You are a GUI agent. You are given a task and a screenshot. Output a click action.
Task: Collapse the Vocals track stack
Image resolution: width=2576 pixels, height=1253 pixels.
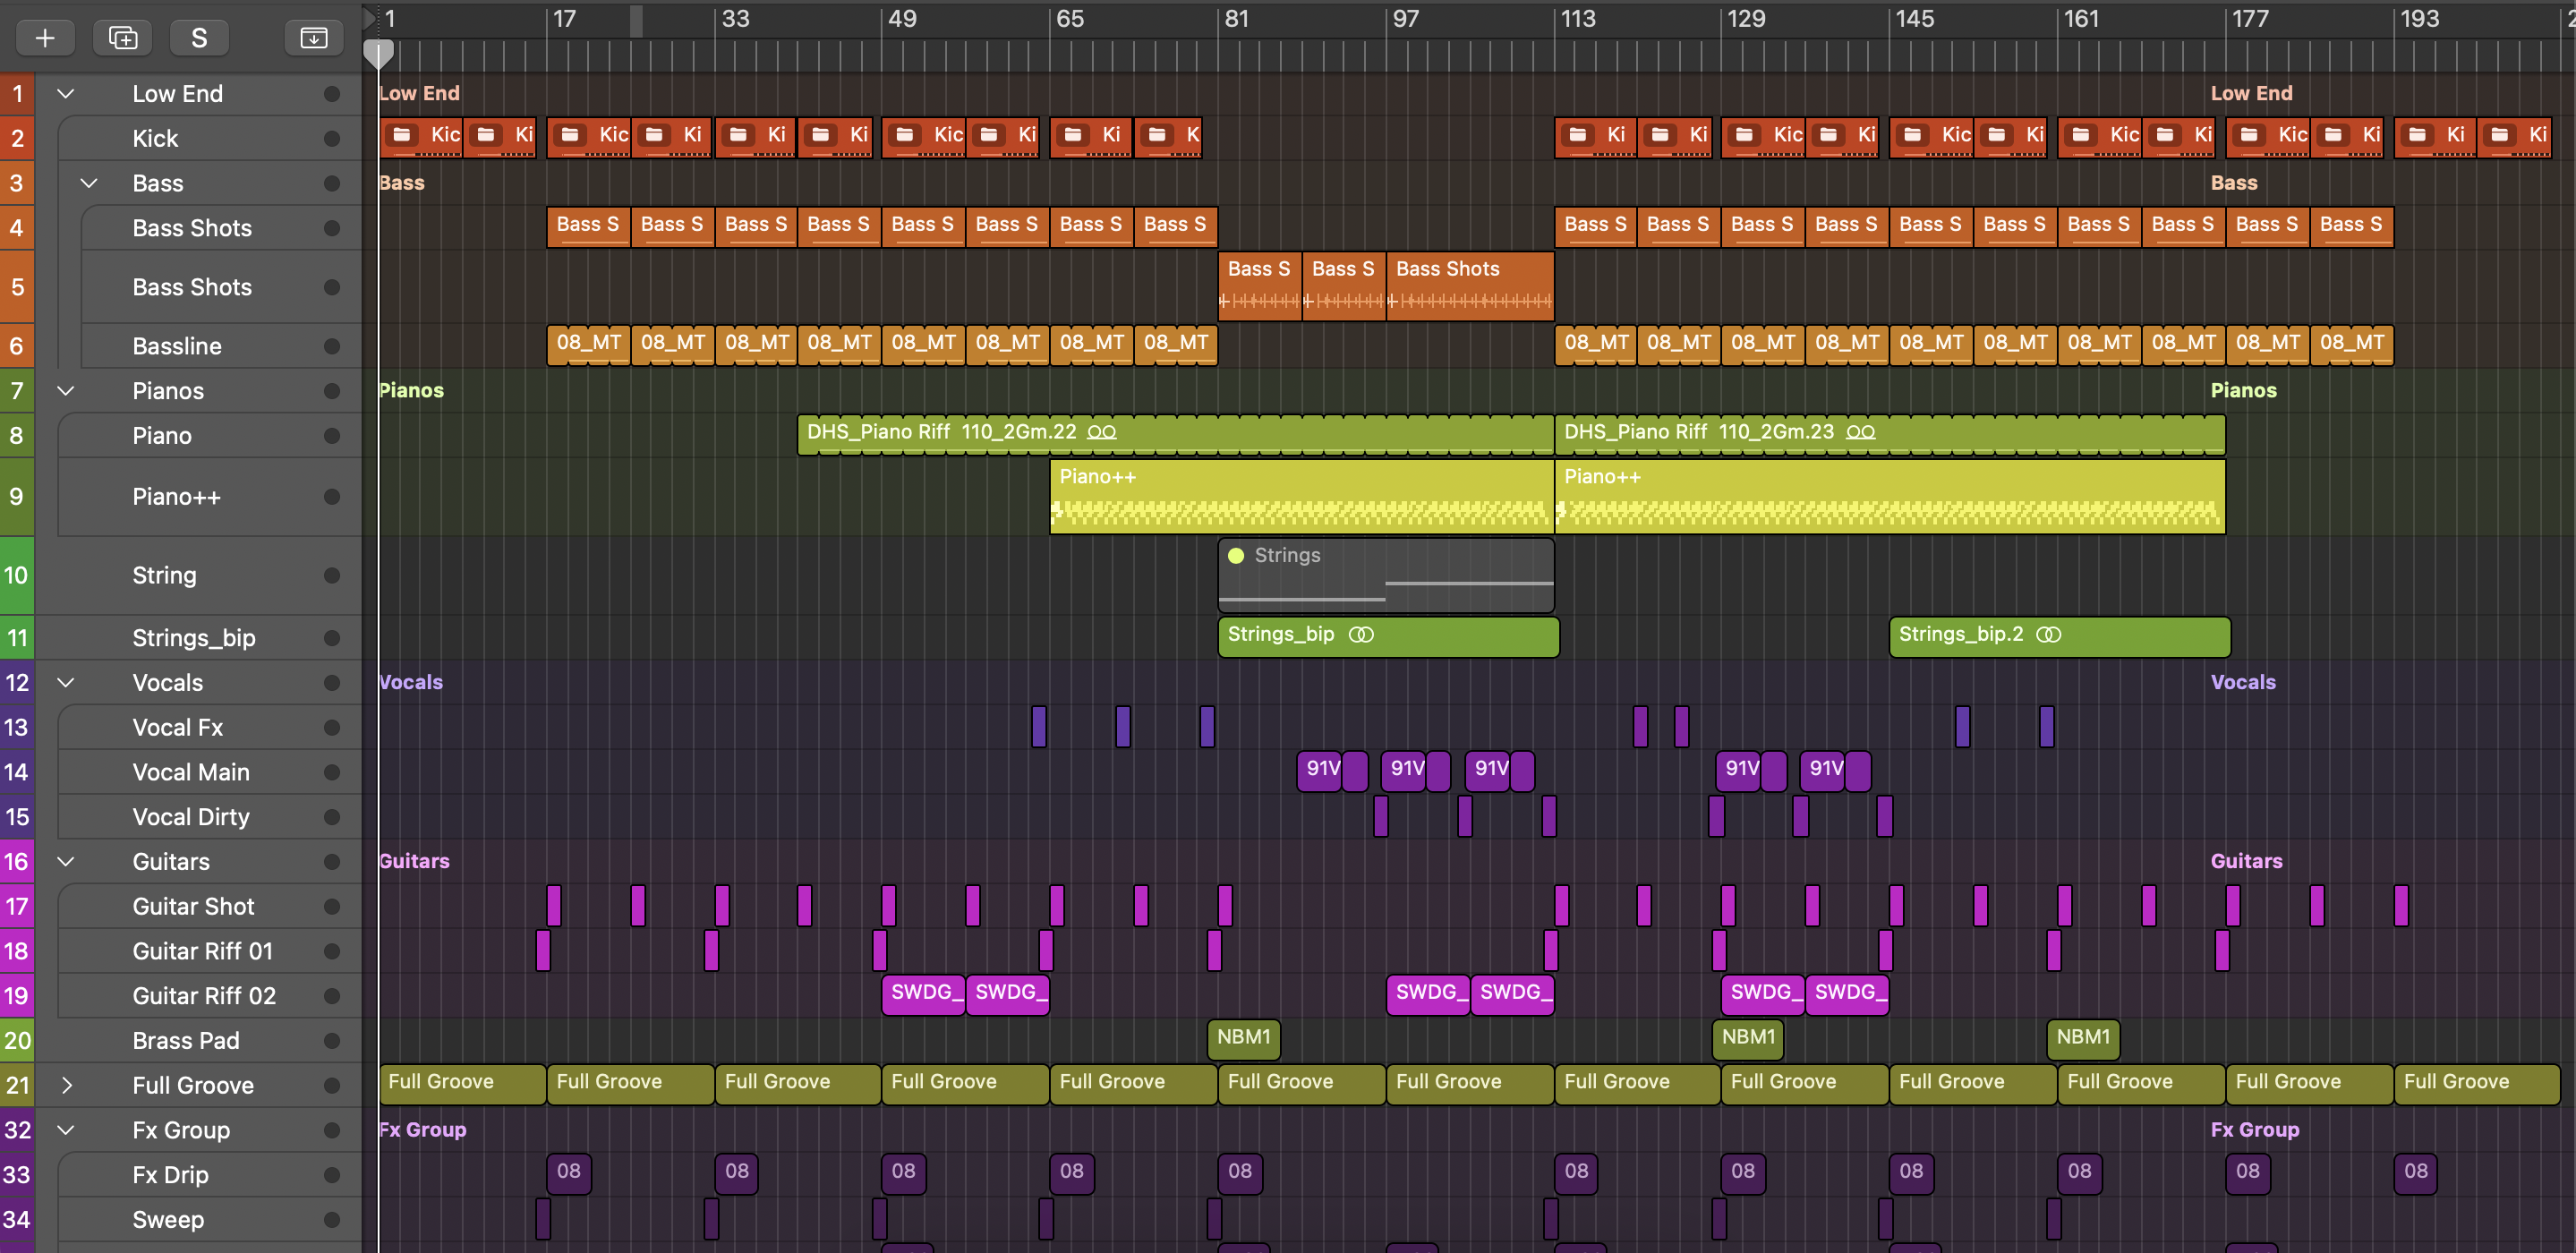pos(66,683)
